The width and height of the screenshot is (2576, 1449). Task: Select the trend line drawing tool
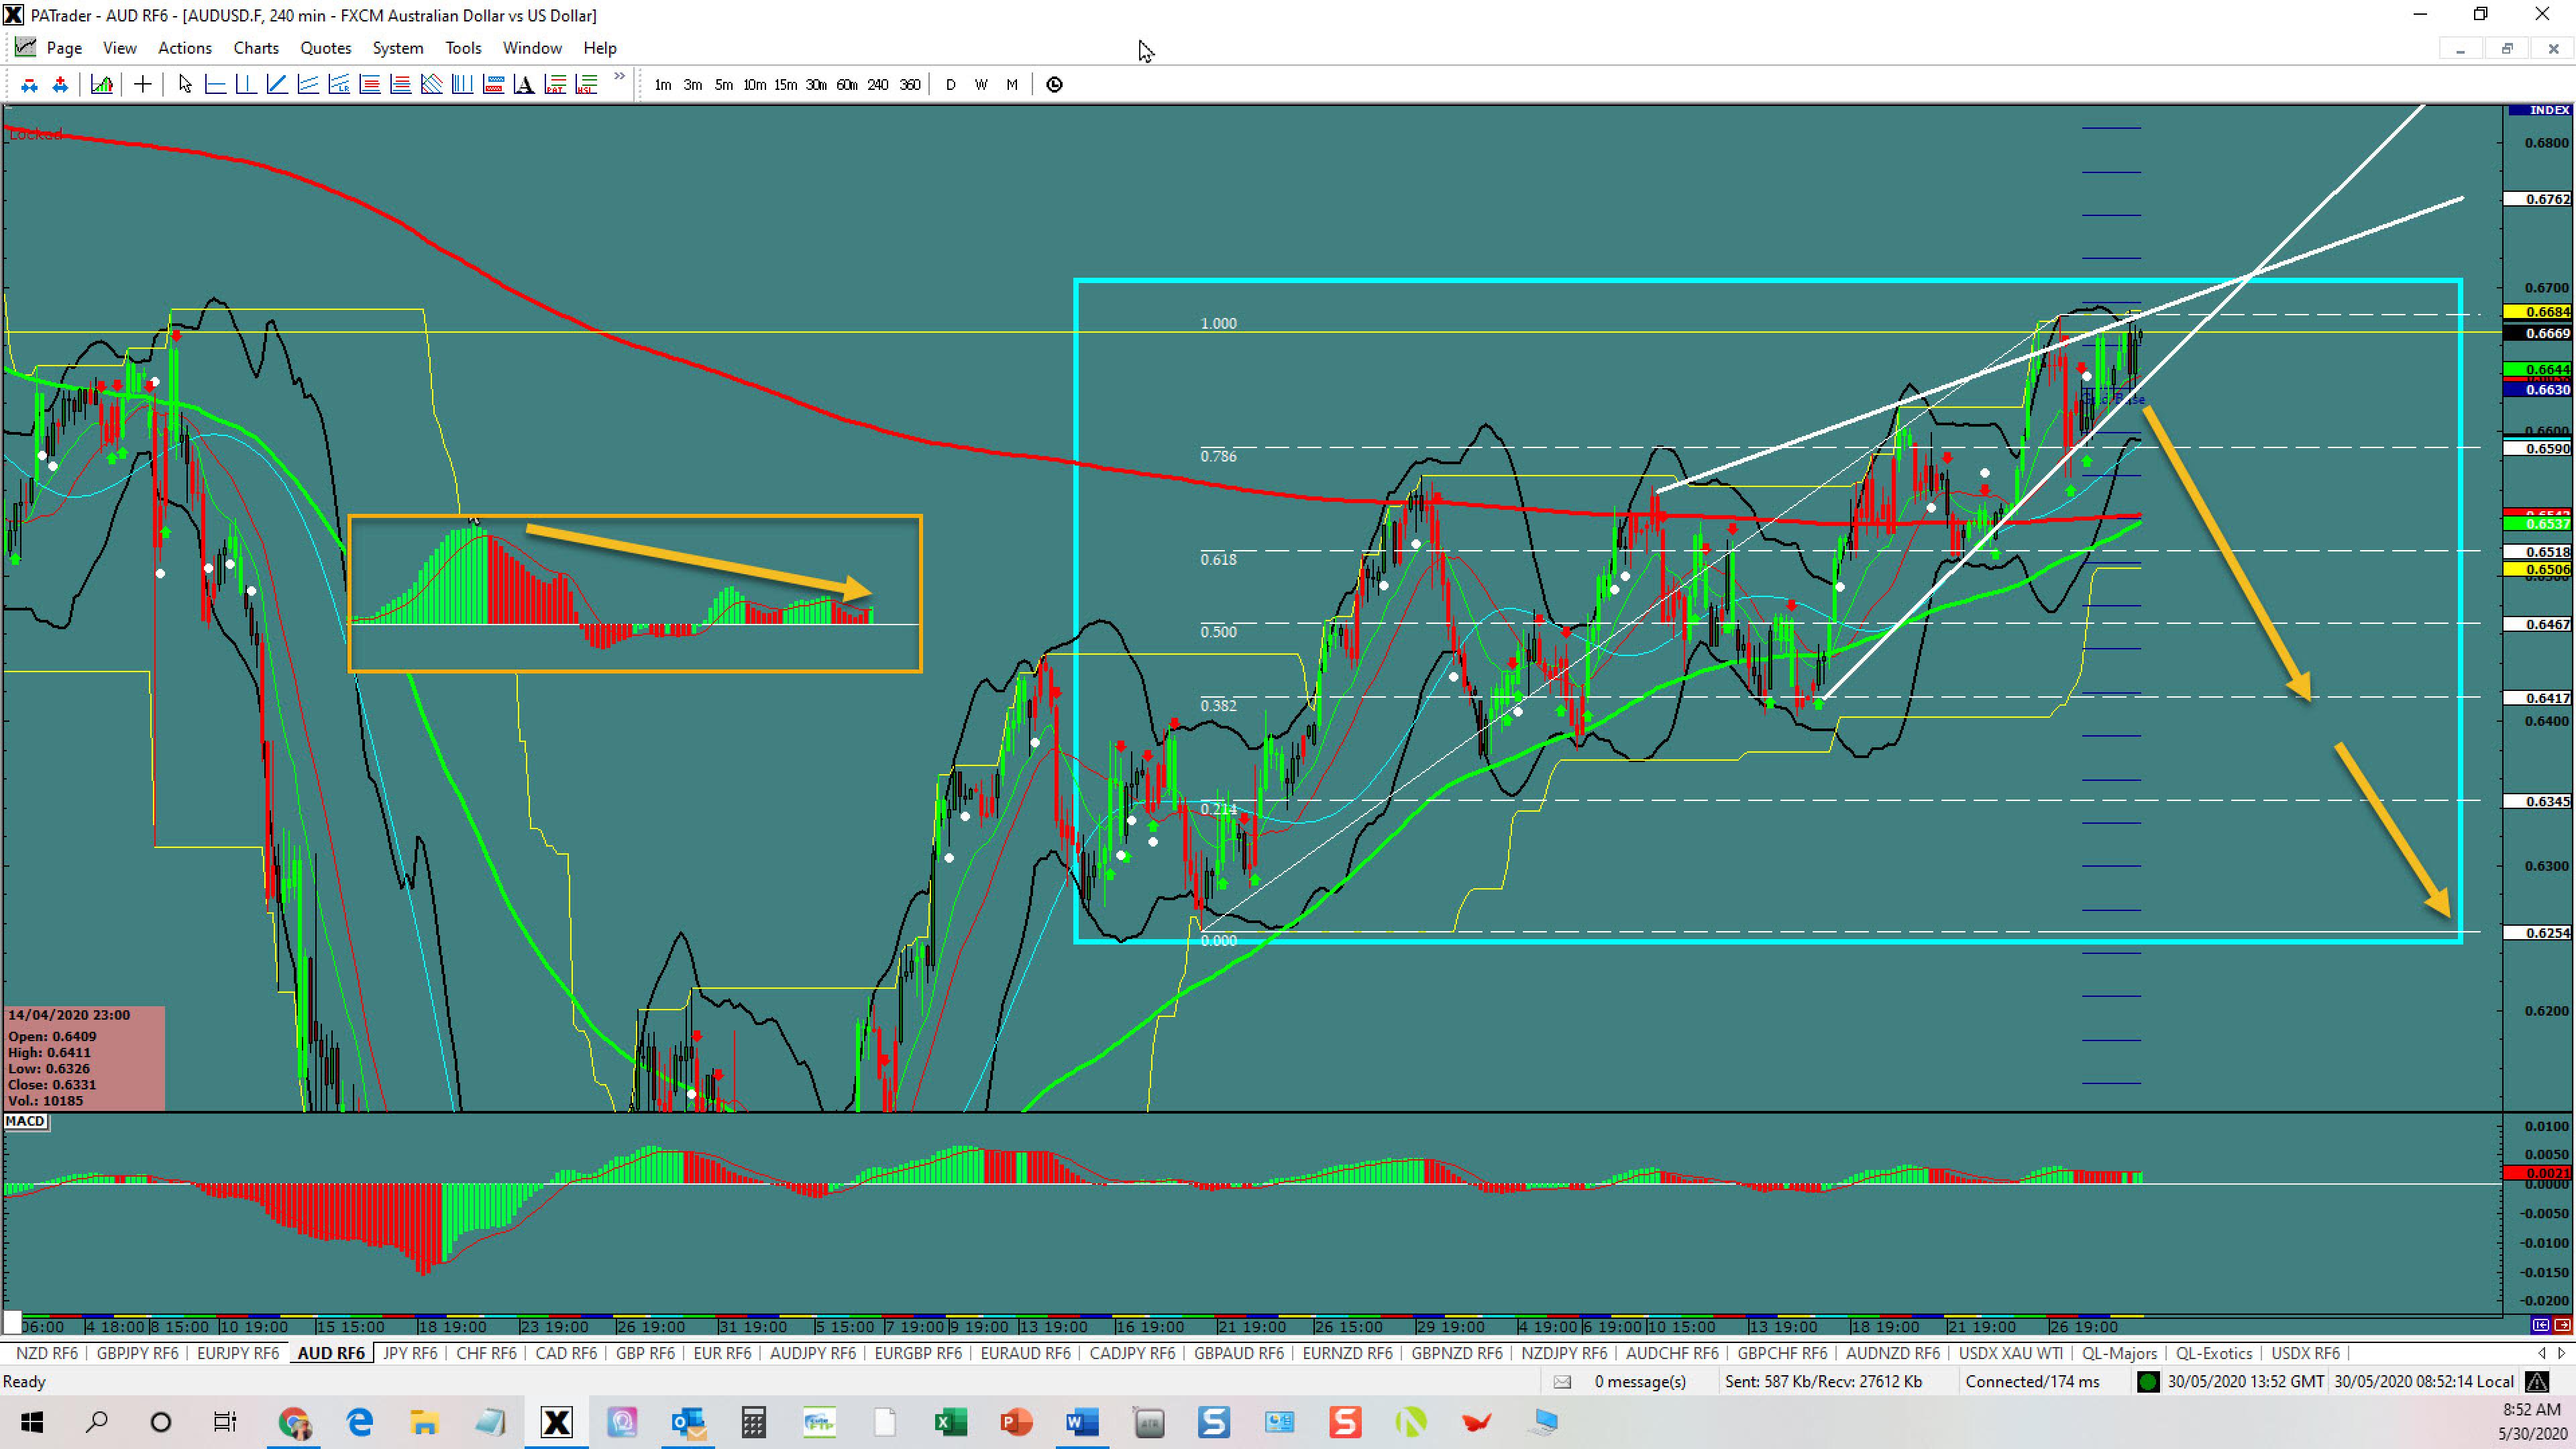click(x=277, y=85)
